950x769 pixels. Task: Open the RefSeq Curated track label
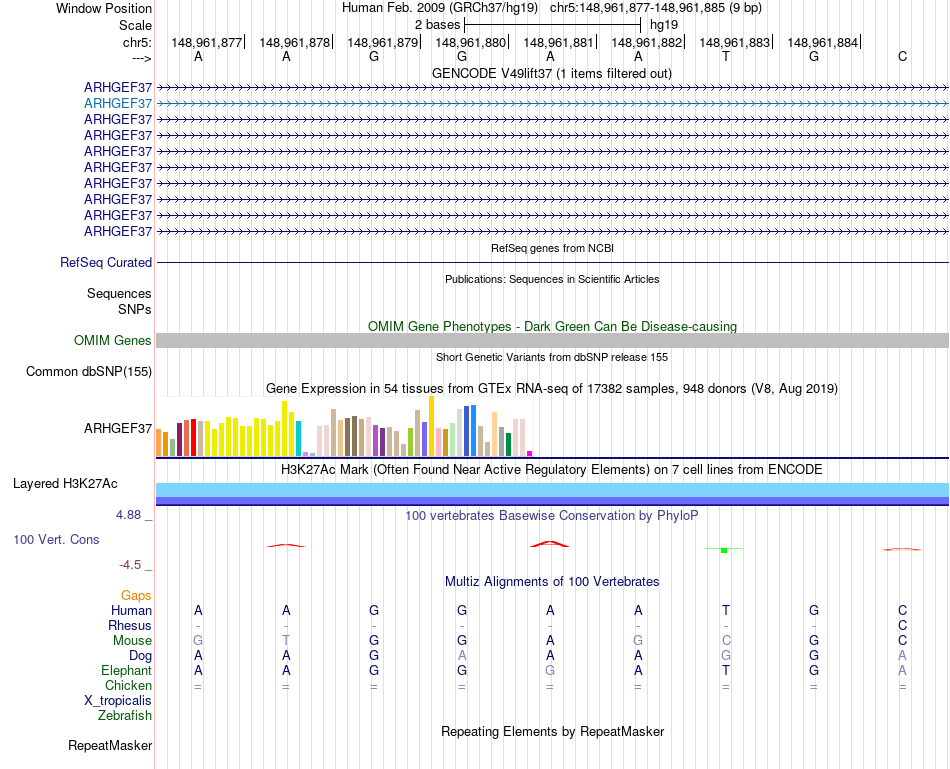pyautogui.click(x=105, y=262)
